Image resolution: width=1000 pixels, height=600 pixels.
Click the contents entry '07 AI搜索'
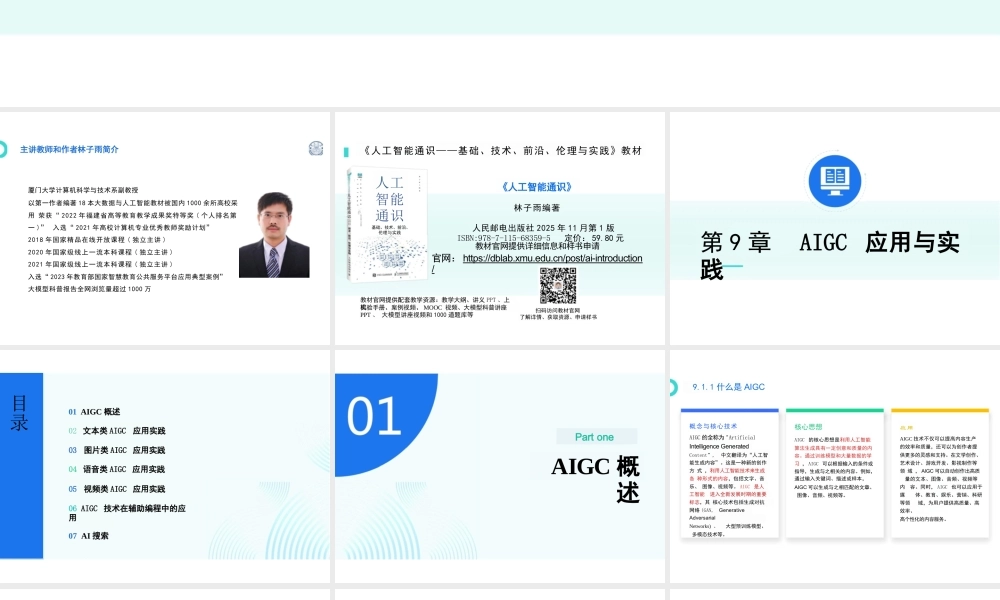tap(89, 536)
